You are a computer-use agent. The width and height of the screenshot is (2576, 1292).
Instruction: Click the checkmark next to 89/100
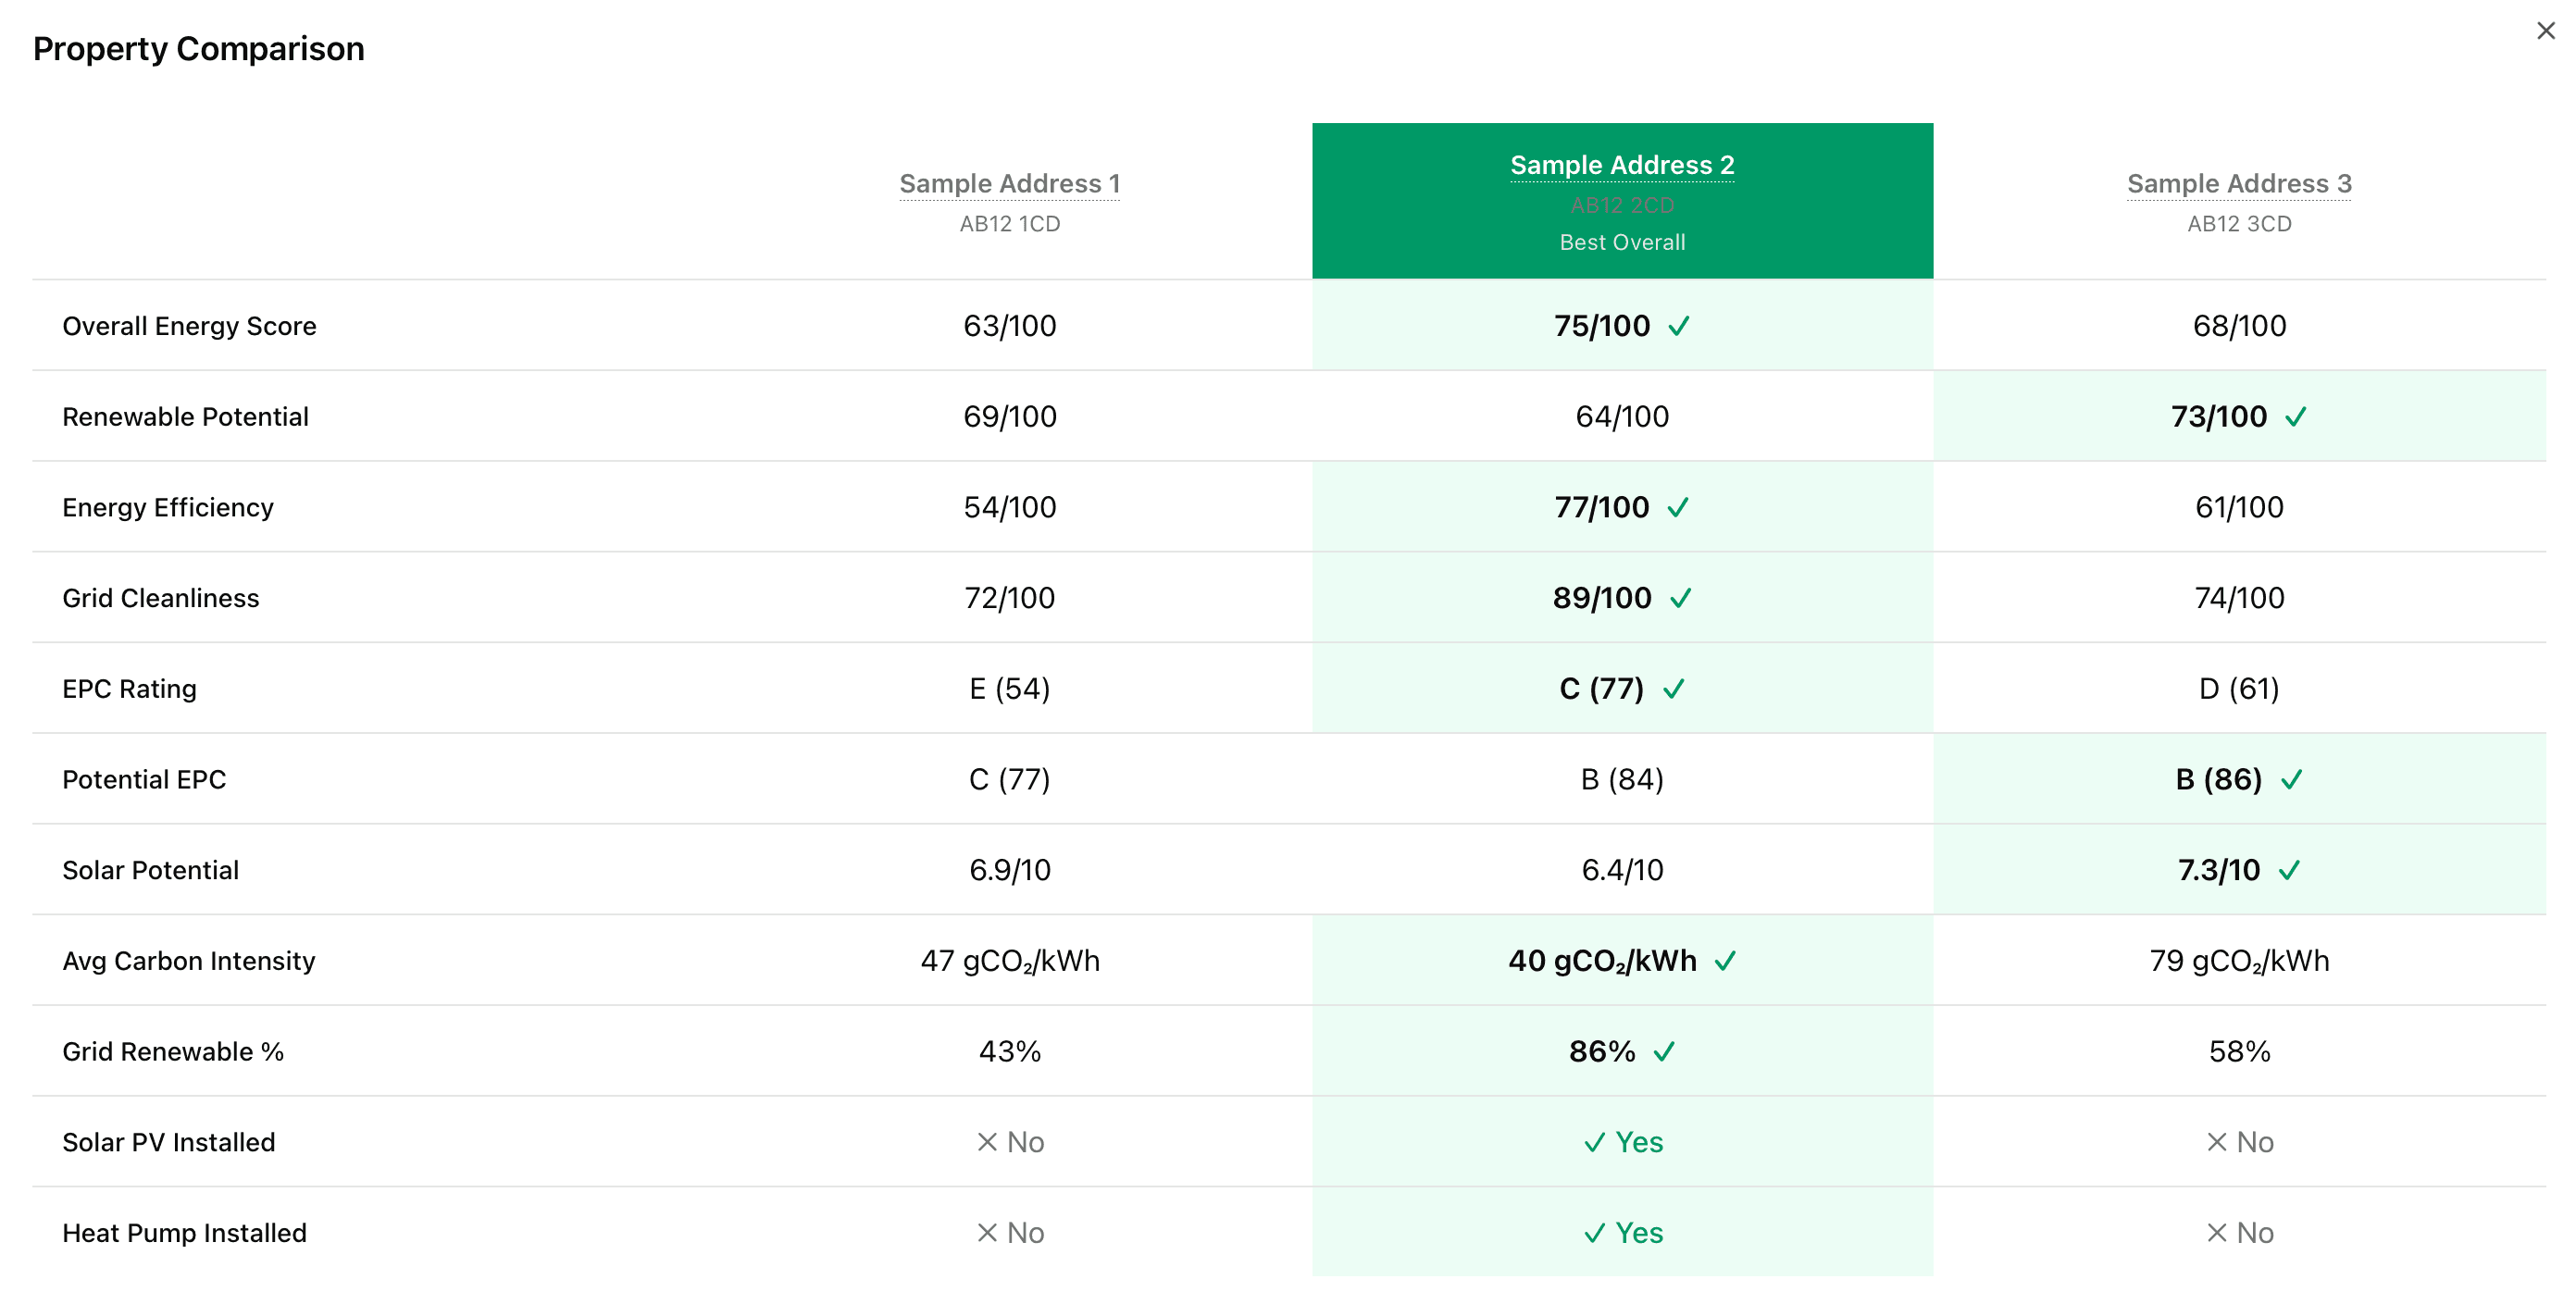point(1681,598)
